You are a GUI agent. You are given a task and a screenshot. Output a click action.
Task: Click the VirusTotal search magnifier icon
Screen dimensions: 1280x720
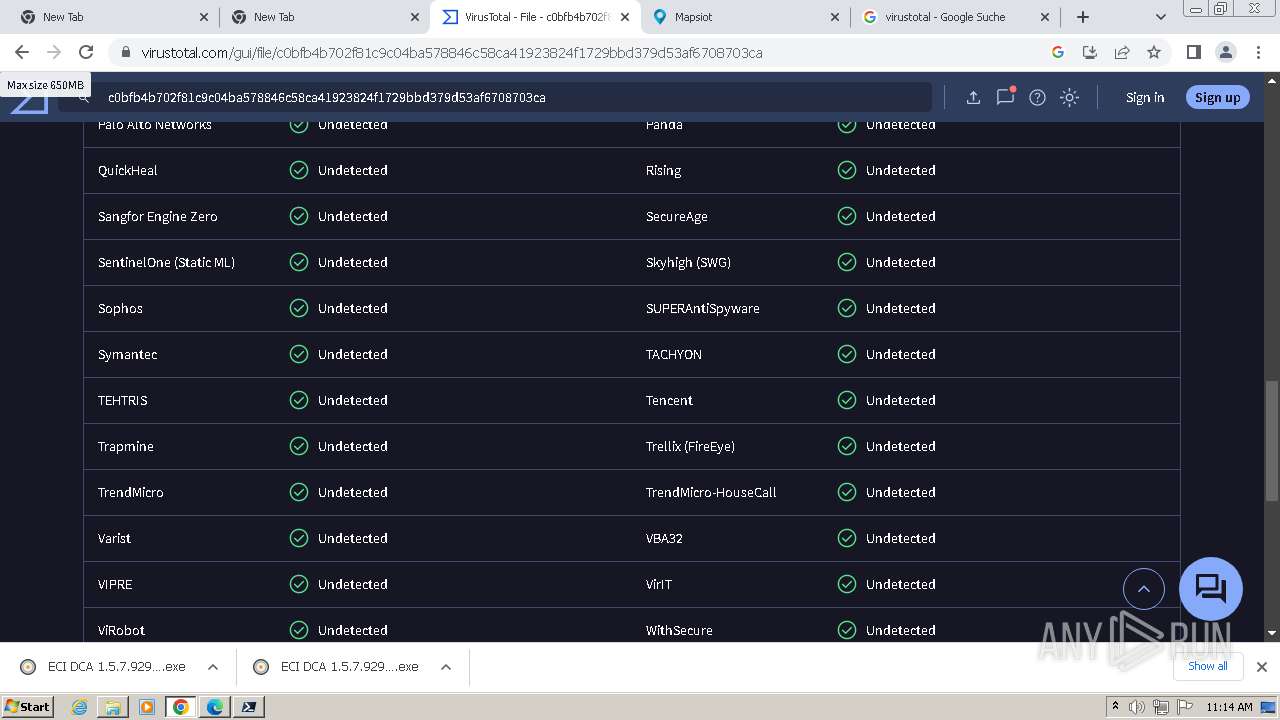click(84, 97)
